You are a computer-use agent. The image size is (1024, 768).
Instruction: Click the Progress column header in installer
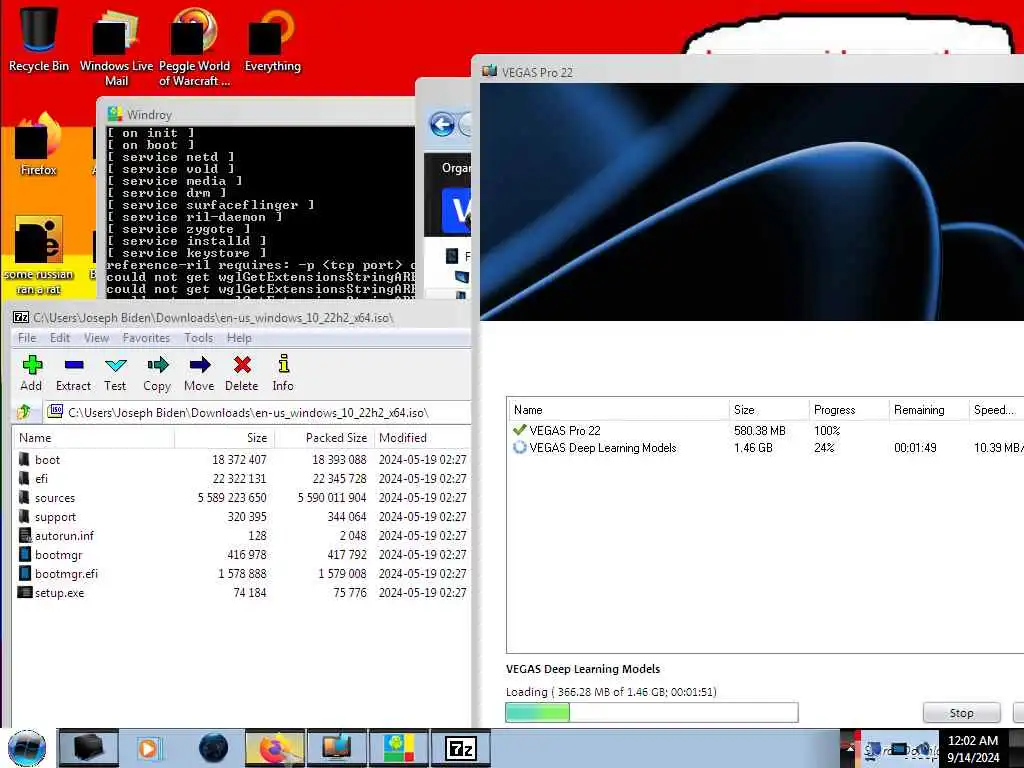pos(848,409)
